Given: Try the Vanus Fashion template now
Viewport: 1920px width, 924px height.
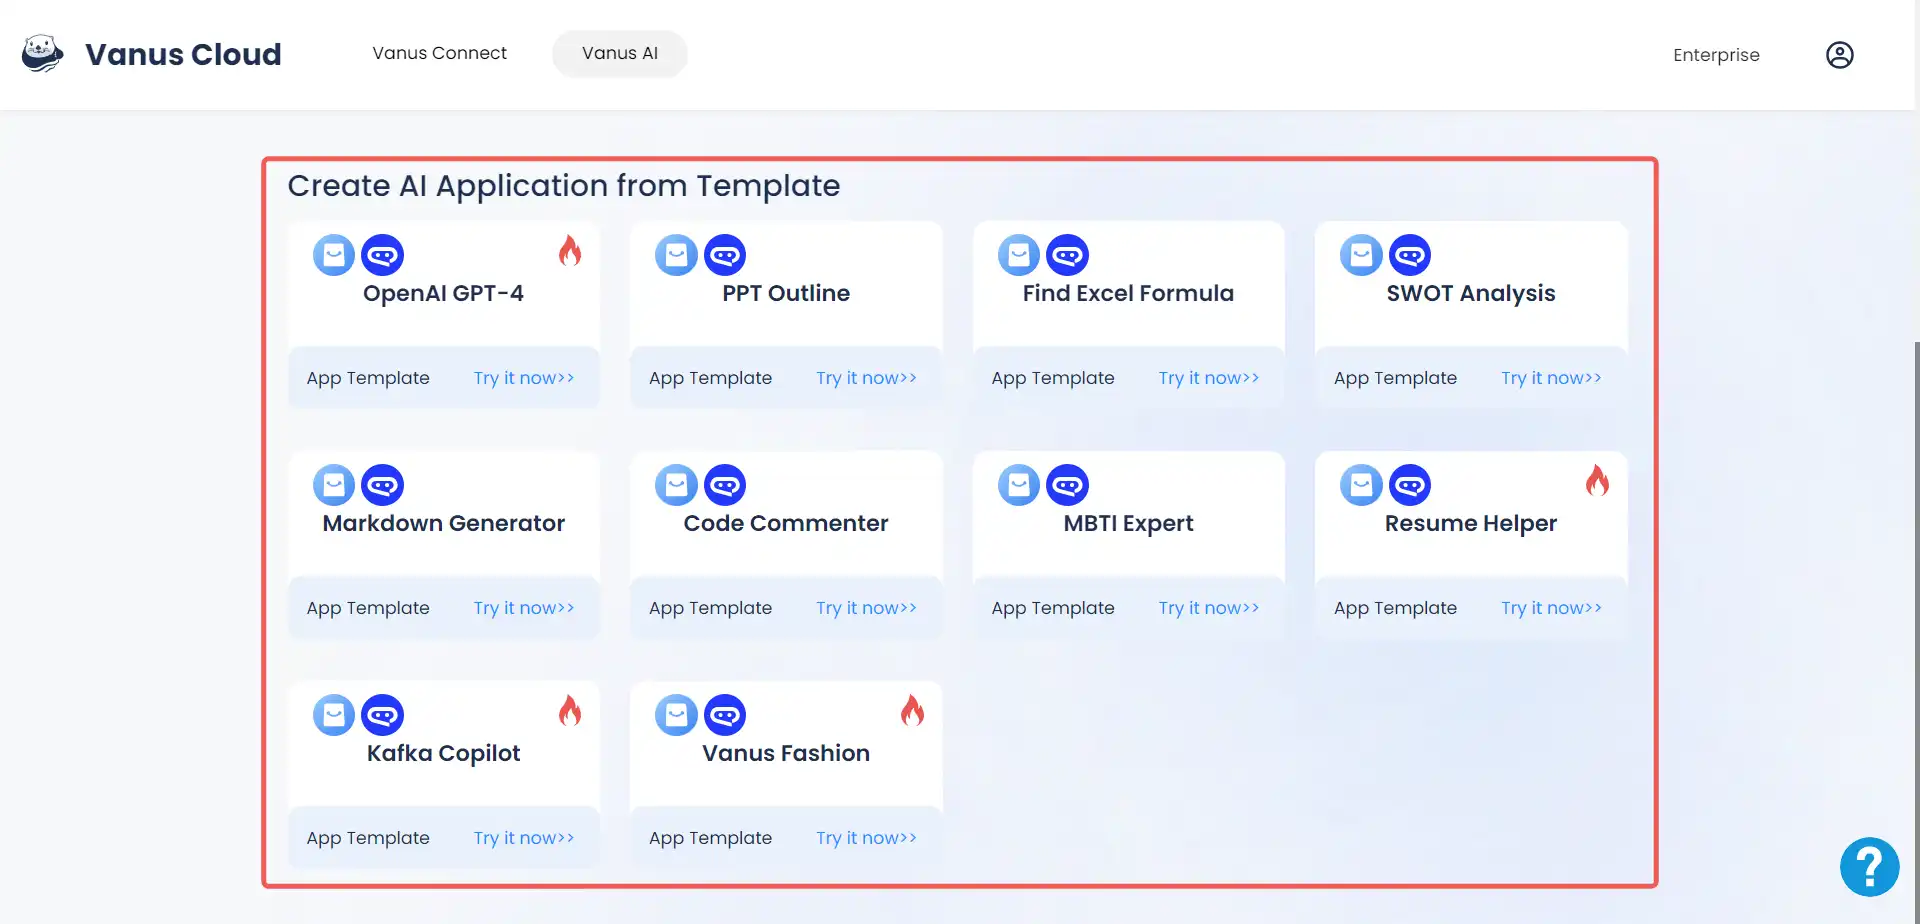Looking at the screenshot, I should pos(866,838).
